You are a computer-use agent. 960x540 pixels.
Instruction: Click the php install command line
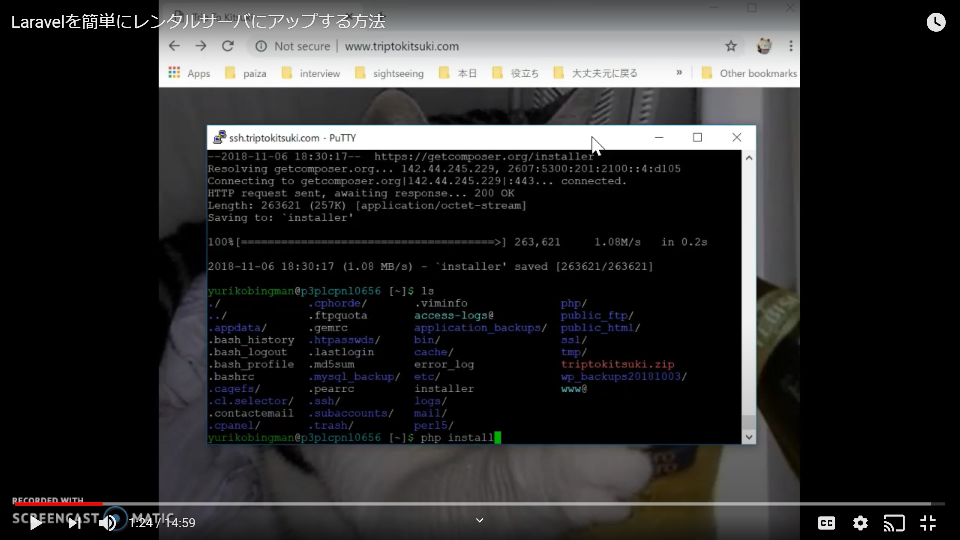(457, 438)
